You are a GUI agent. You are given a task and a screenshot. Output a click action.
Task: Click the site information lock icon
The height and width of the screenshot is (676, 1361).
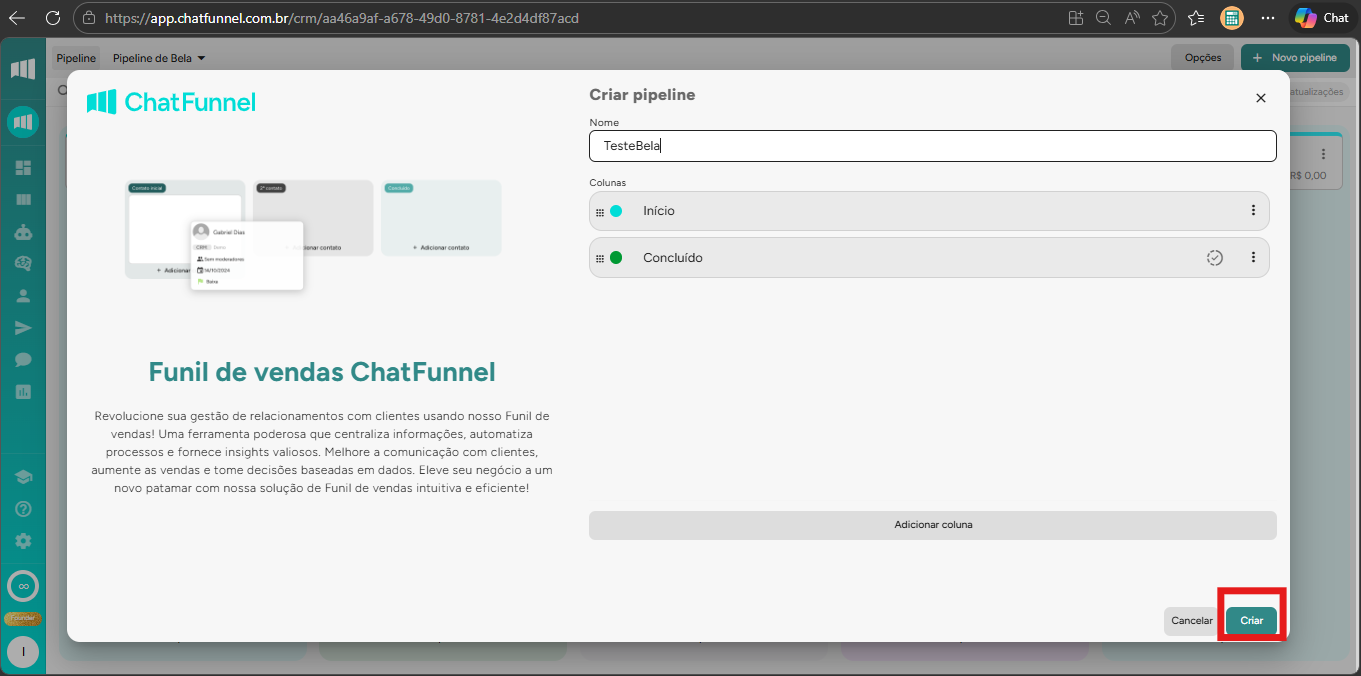click(x=89, y=18)
